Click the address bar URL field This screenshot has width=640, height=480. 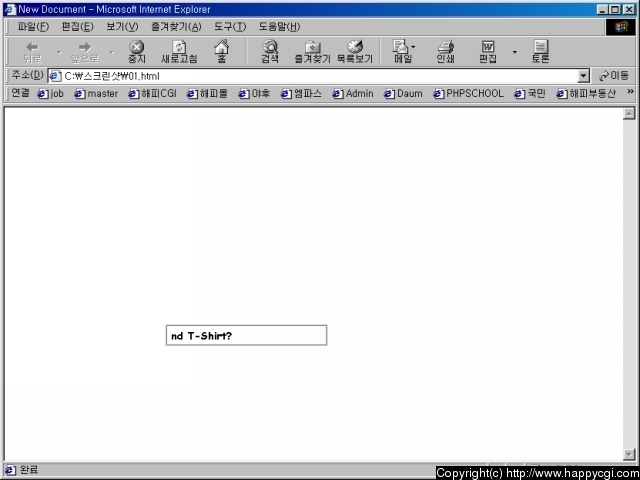tap(318, 76)
